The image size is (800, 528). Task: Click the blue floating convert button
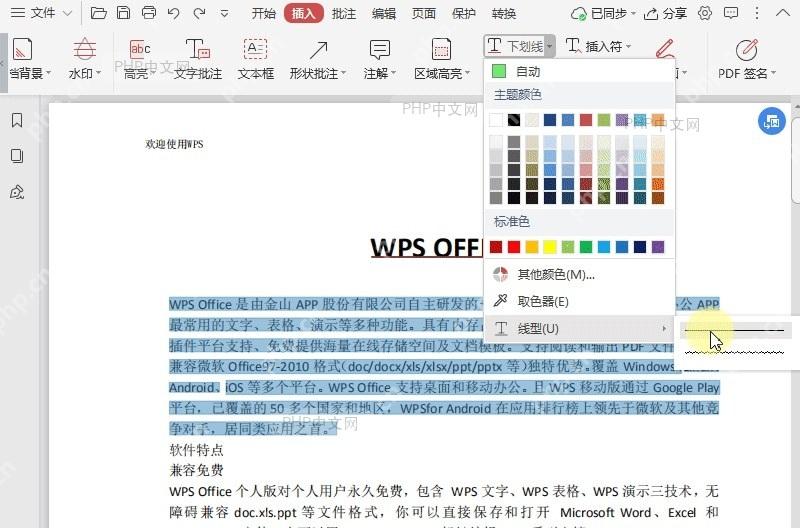click(771, 121)
